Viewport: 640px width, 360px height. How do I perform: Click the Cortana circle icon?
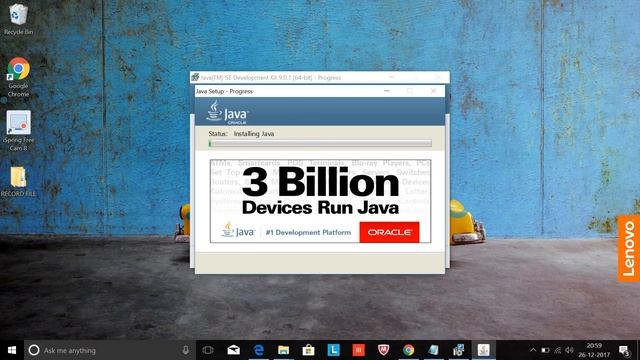point(34,350)
